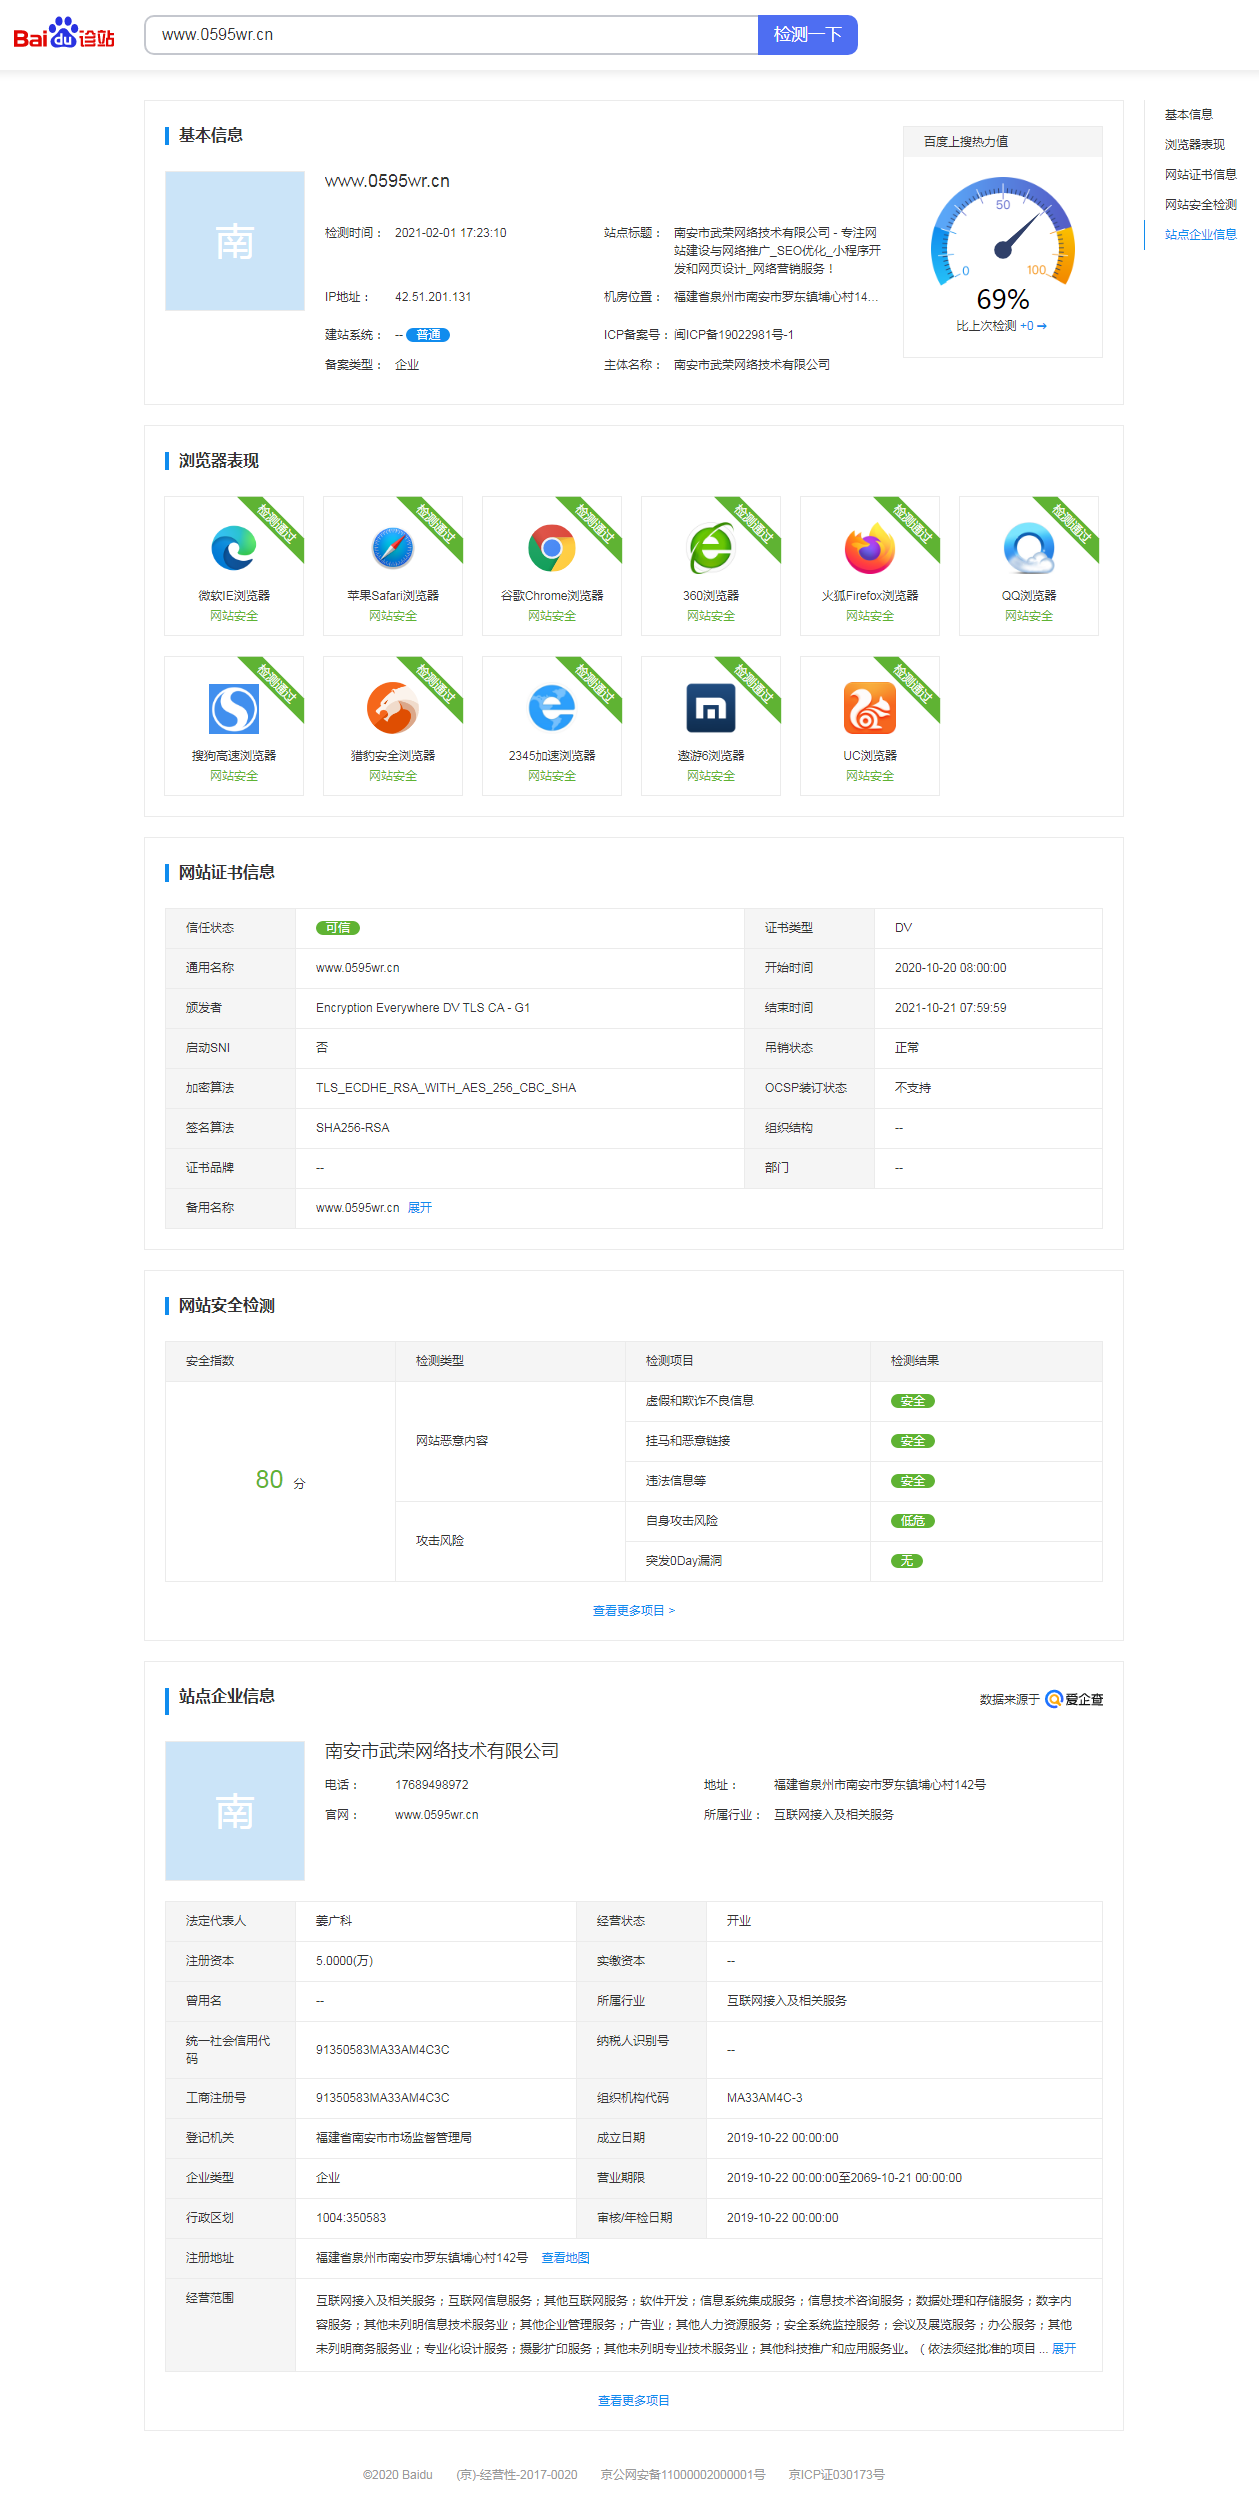Select 网站安全检测 in side navigation

point(1200,205)
